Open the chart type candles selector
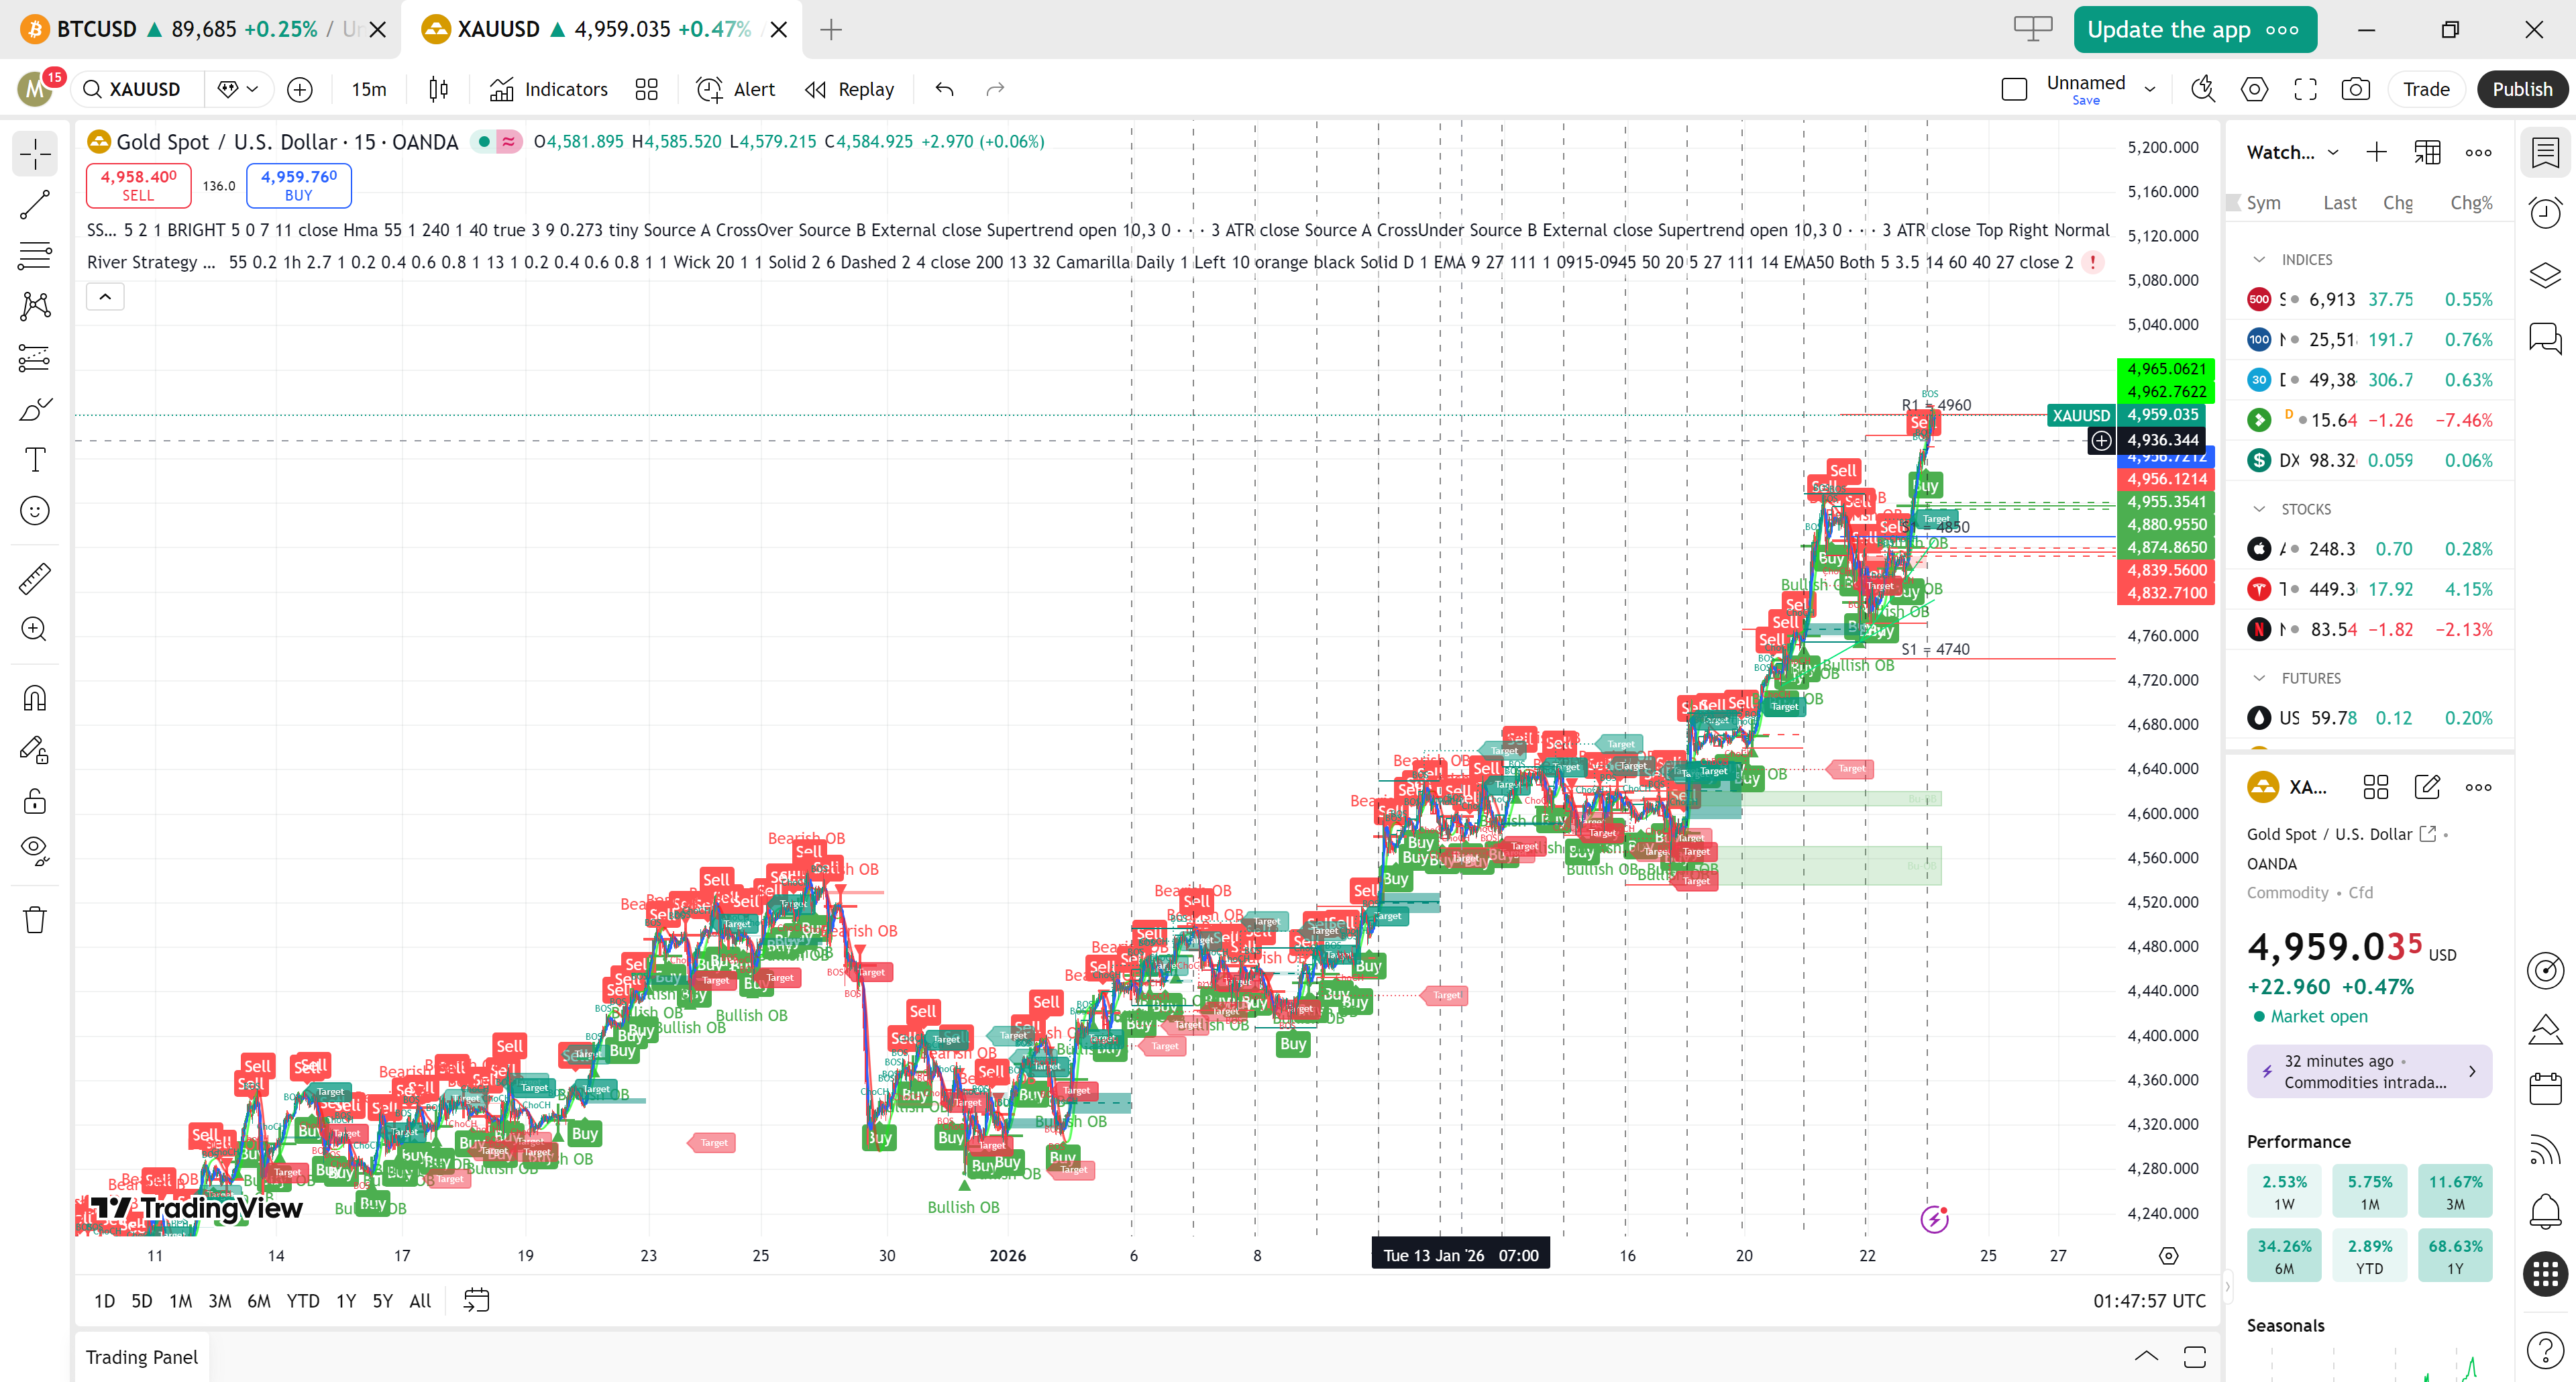The width and height of the screenshot is (2576, 1382). click(438, 89)
